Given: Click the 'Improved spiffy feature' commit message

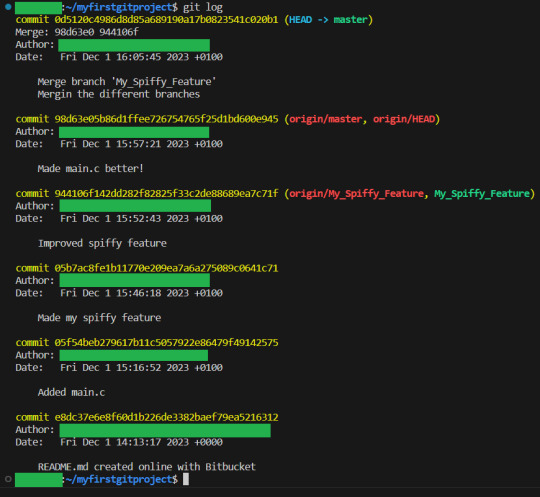Looking at the screenshot, I should click(x=102, y=244).
